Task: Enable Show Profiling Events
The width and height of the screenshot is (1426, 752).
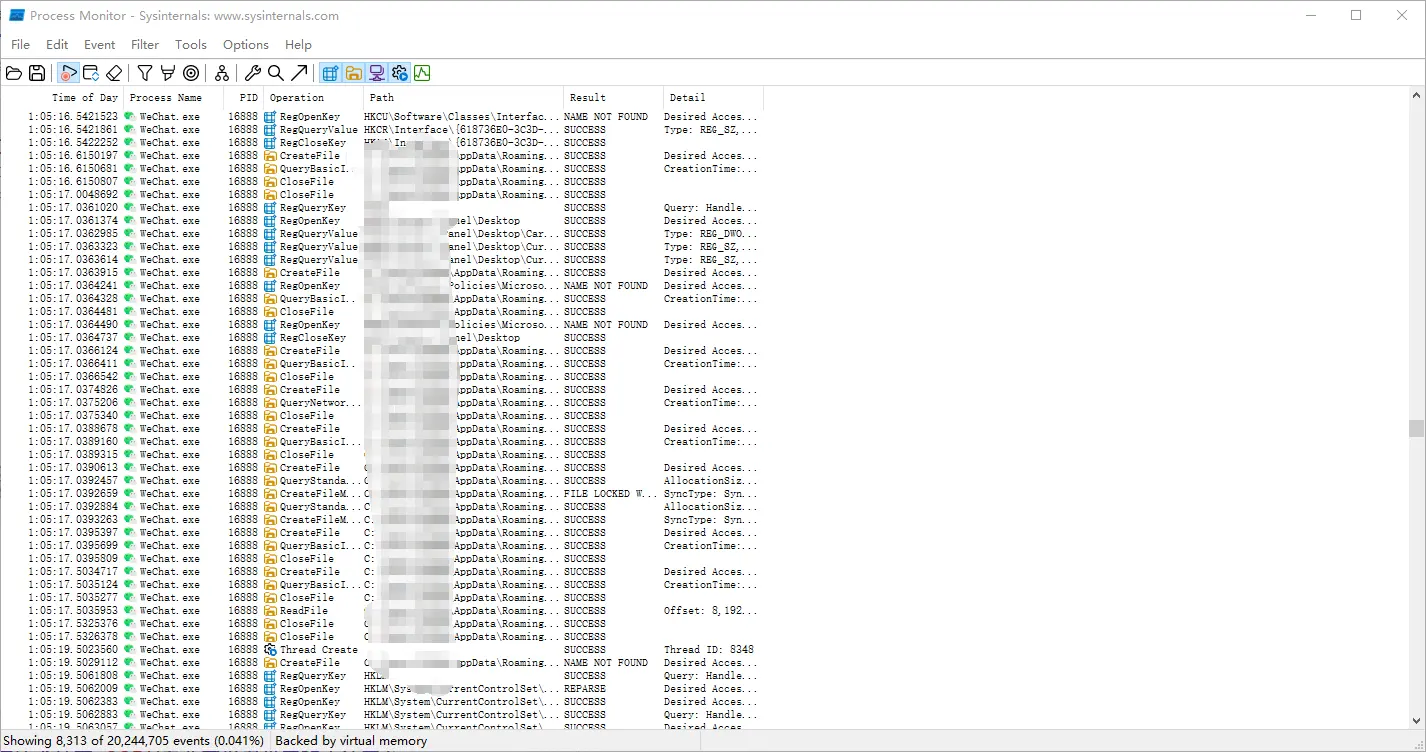Action: click(422, 73)
